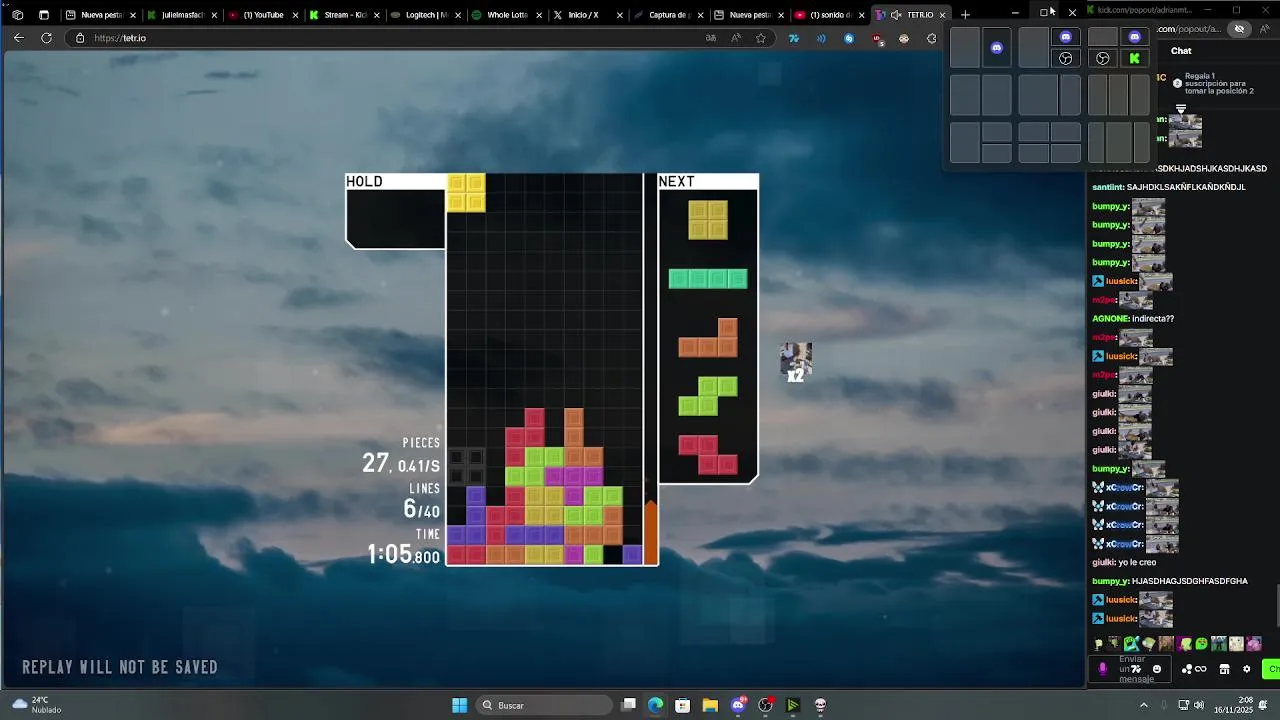Send message with the green Chat button
The width and height of the screenshot is (1280, 720).
click(1272, 670)
